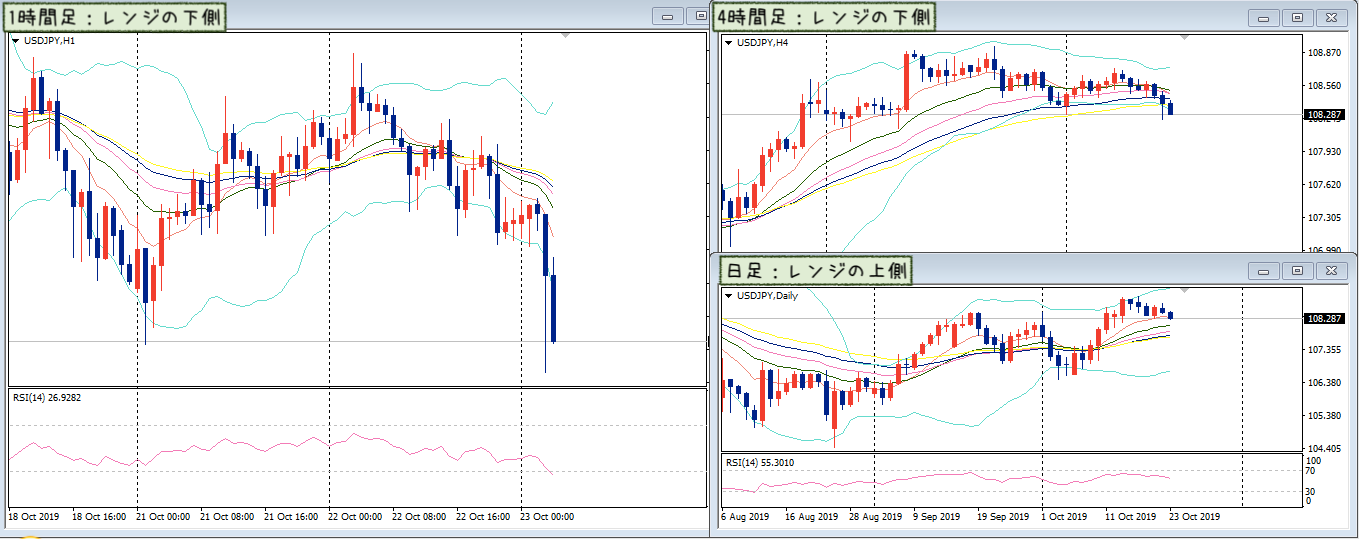Click the 21 Oct 16:00 time on H1 axis
This screenshot has height=539, width=1359.
pos(289,517)
